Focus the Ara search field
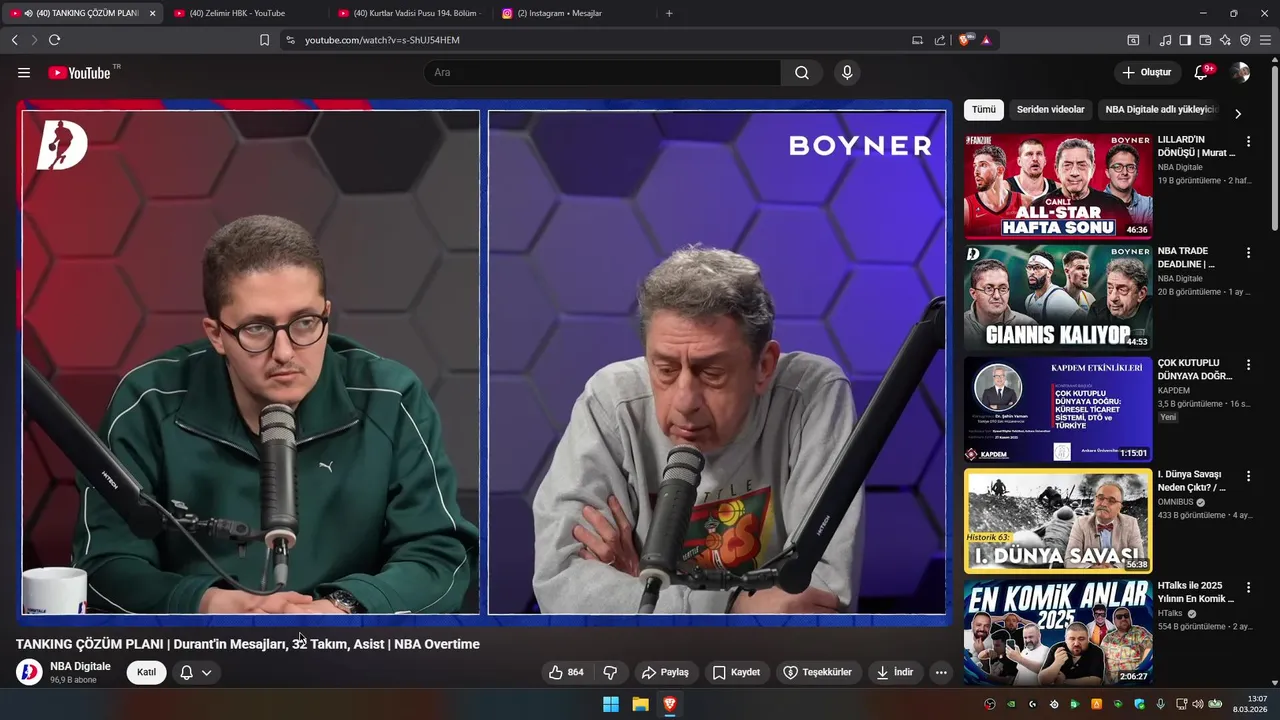1280x720 pixels. pos(603,72)
